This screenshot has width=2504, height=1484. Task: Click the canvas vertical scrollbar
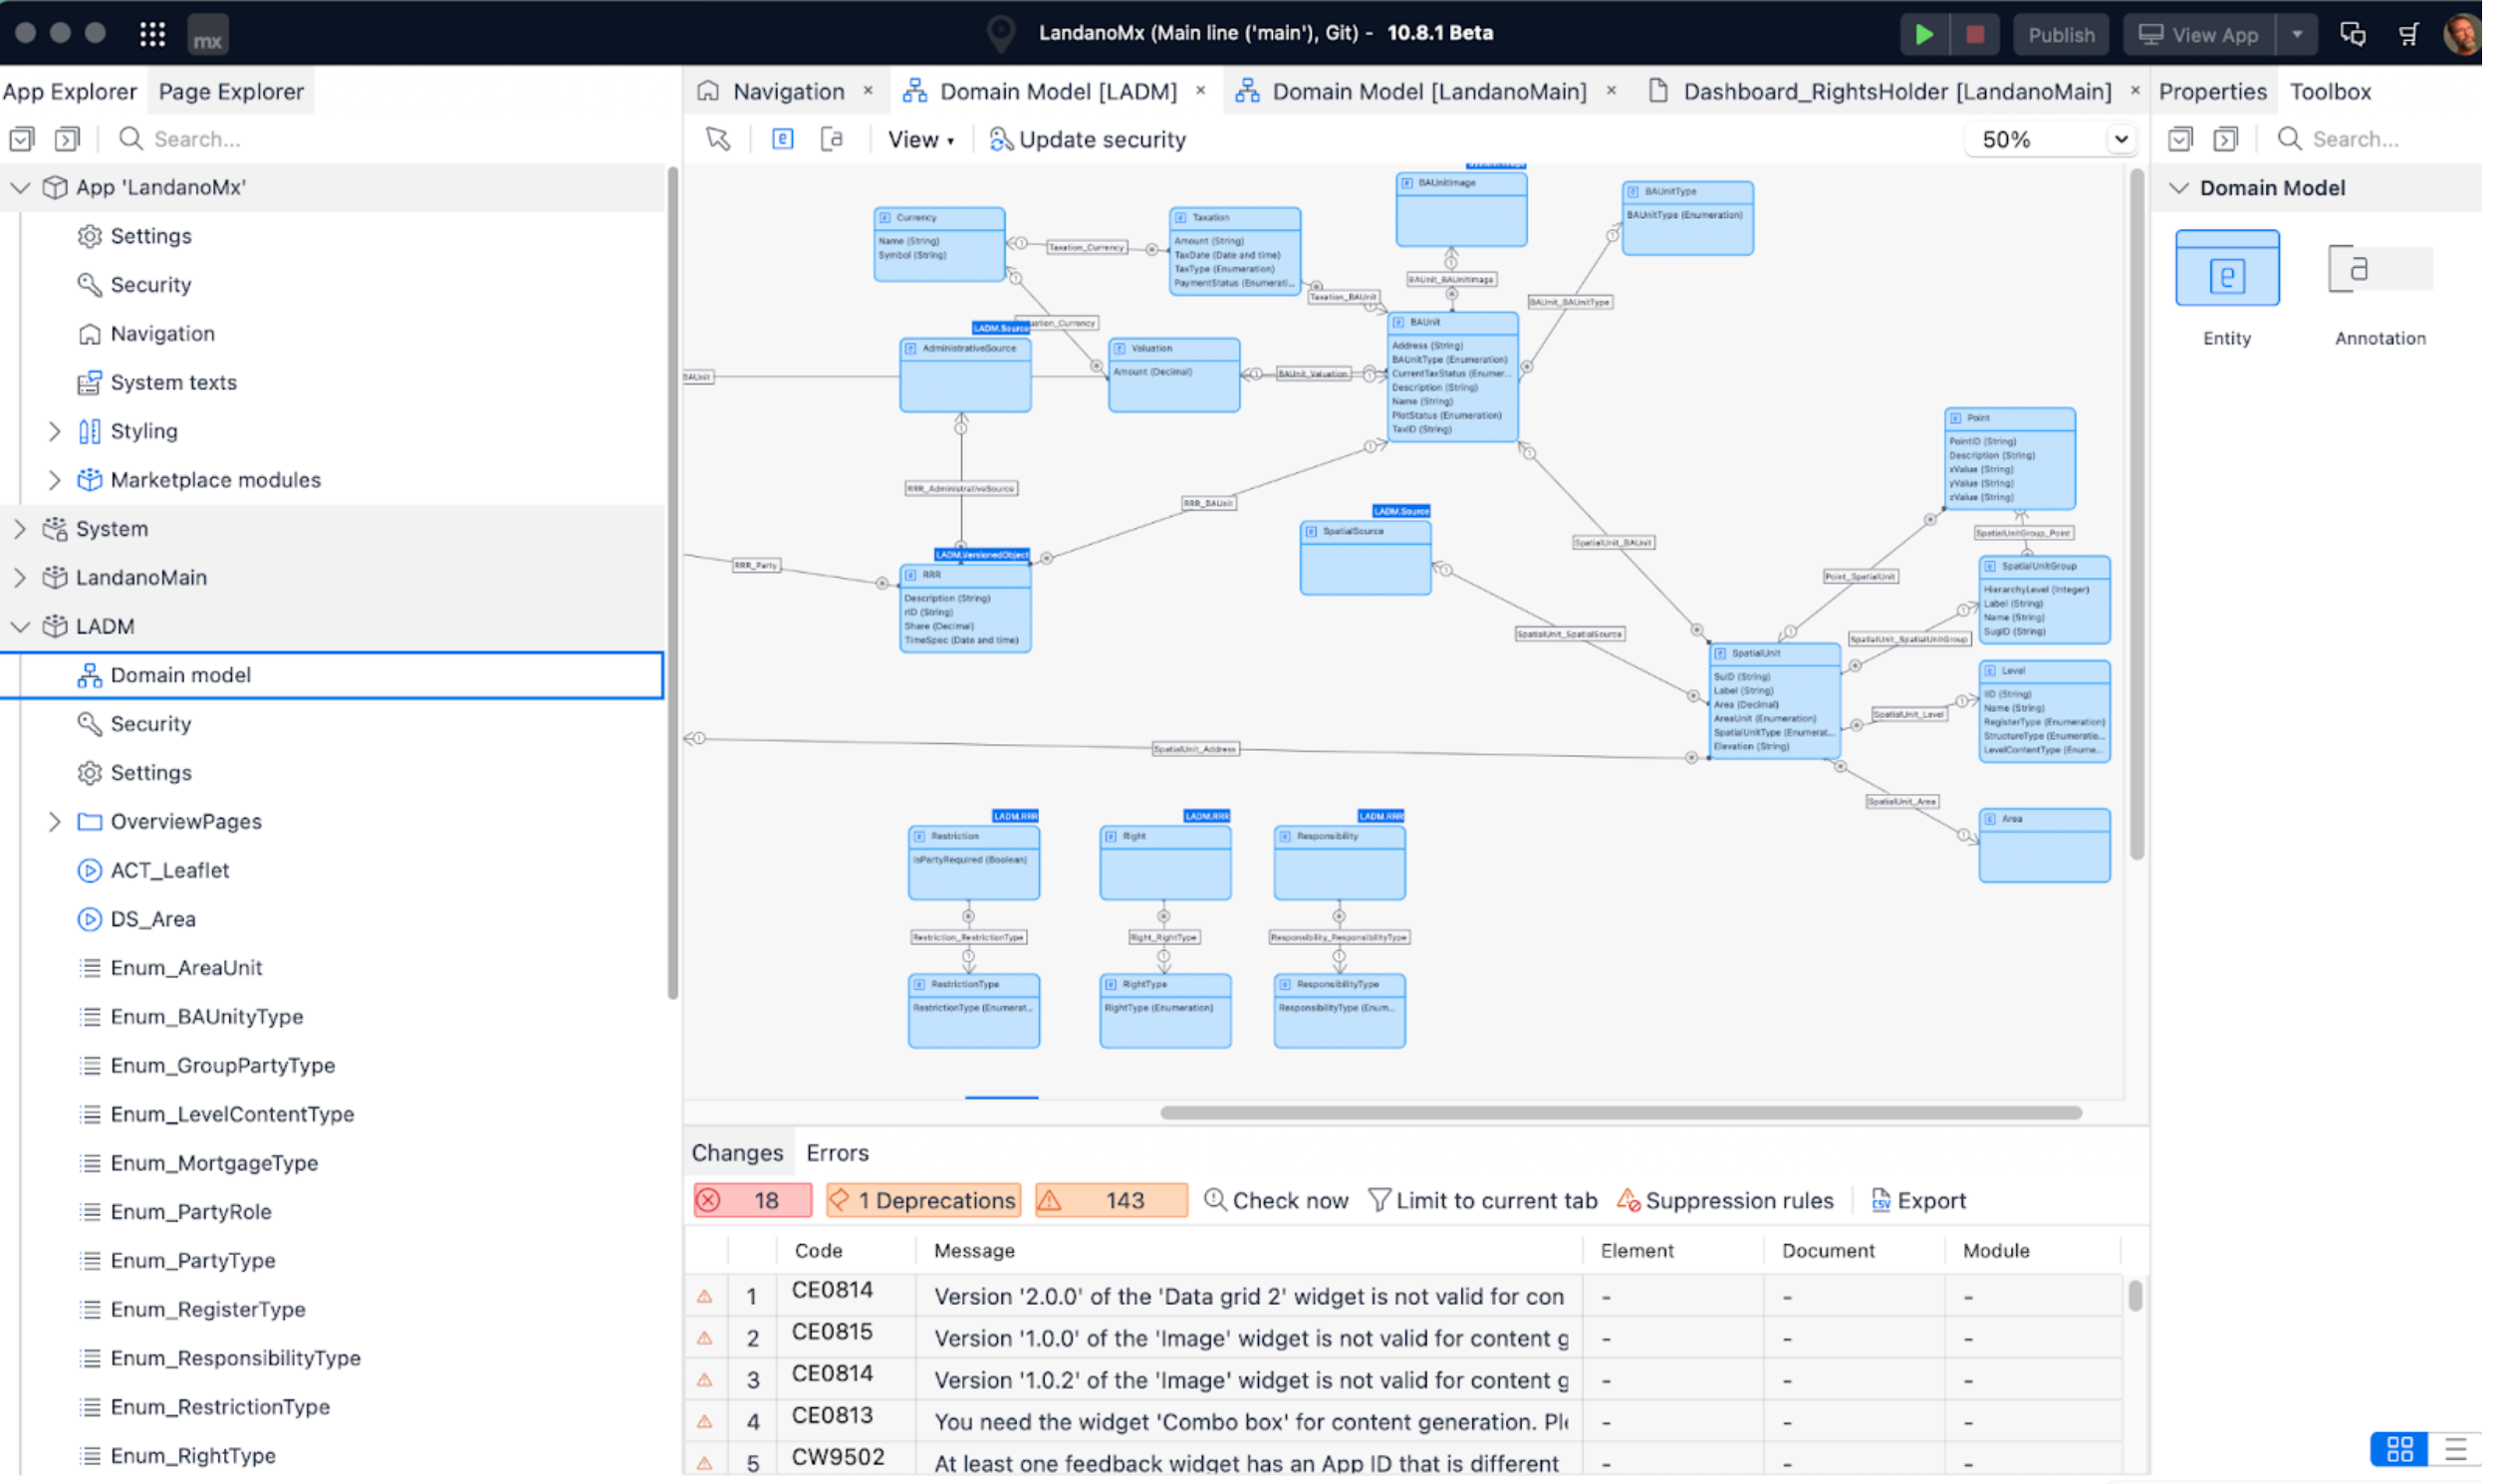[x=2136, y=515]
